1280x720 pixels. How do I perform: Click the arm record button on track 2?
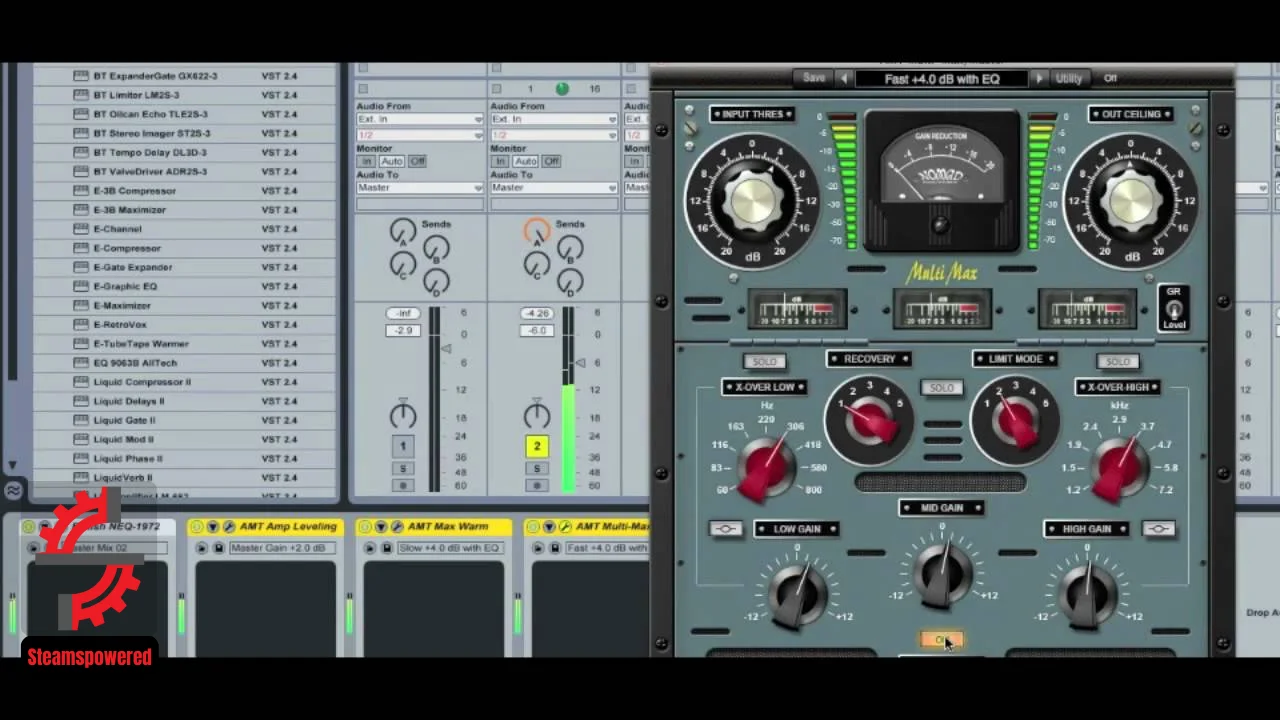pos(537,486)
